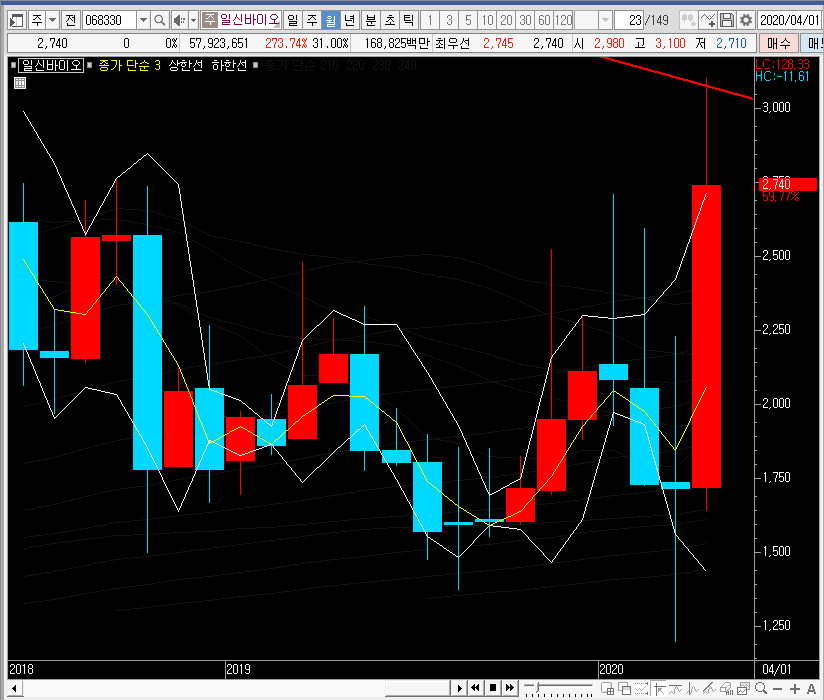Click the 매수 buy button
Image resolution: width=824 pixels, height=700 pixels.
pos(778,43)
